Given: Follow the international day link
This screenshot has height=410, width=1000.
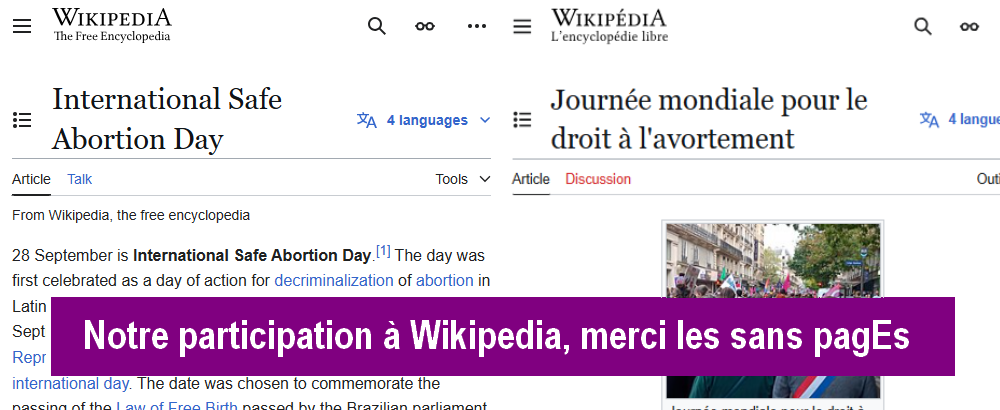Looking at the screenshot, I should pos(71,384).
